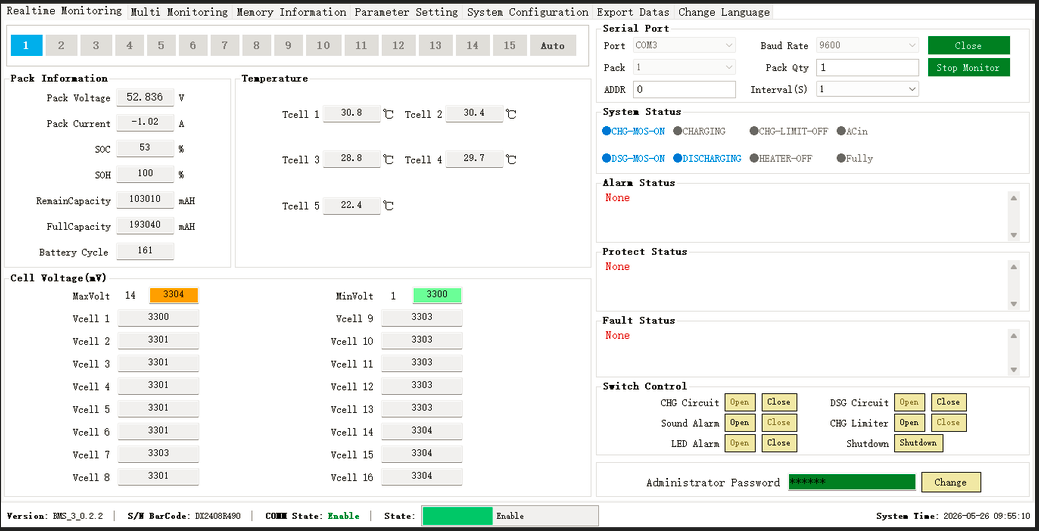Select pack number 9 button
The image size is (1039, 531).
tap(288, 45)
